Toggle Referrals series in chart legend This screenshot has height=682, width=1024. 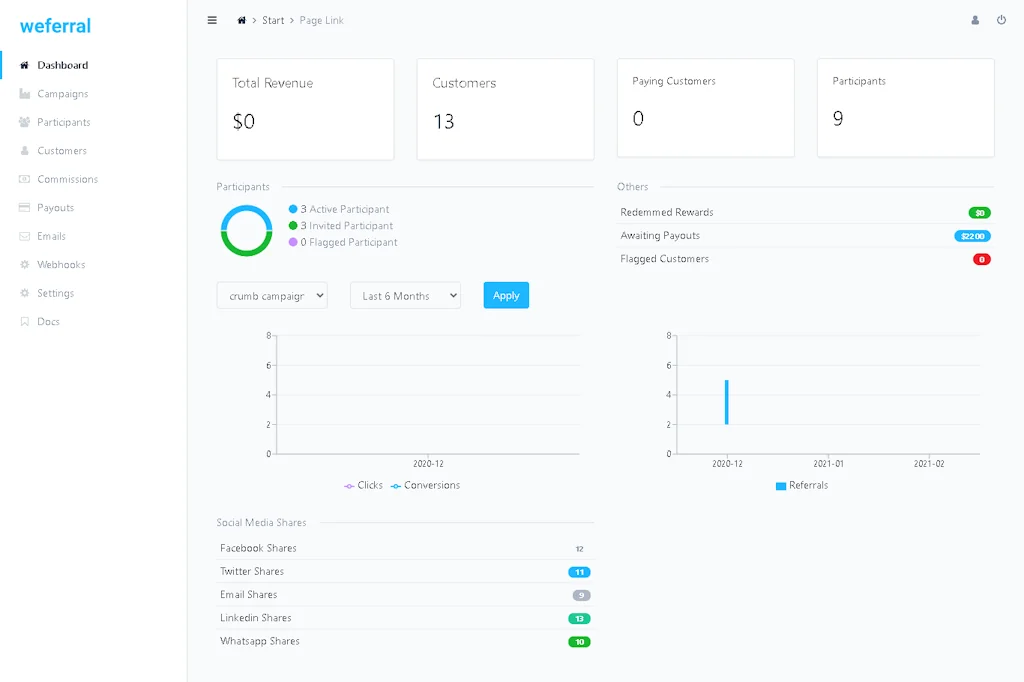point(801,485)
